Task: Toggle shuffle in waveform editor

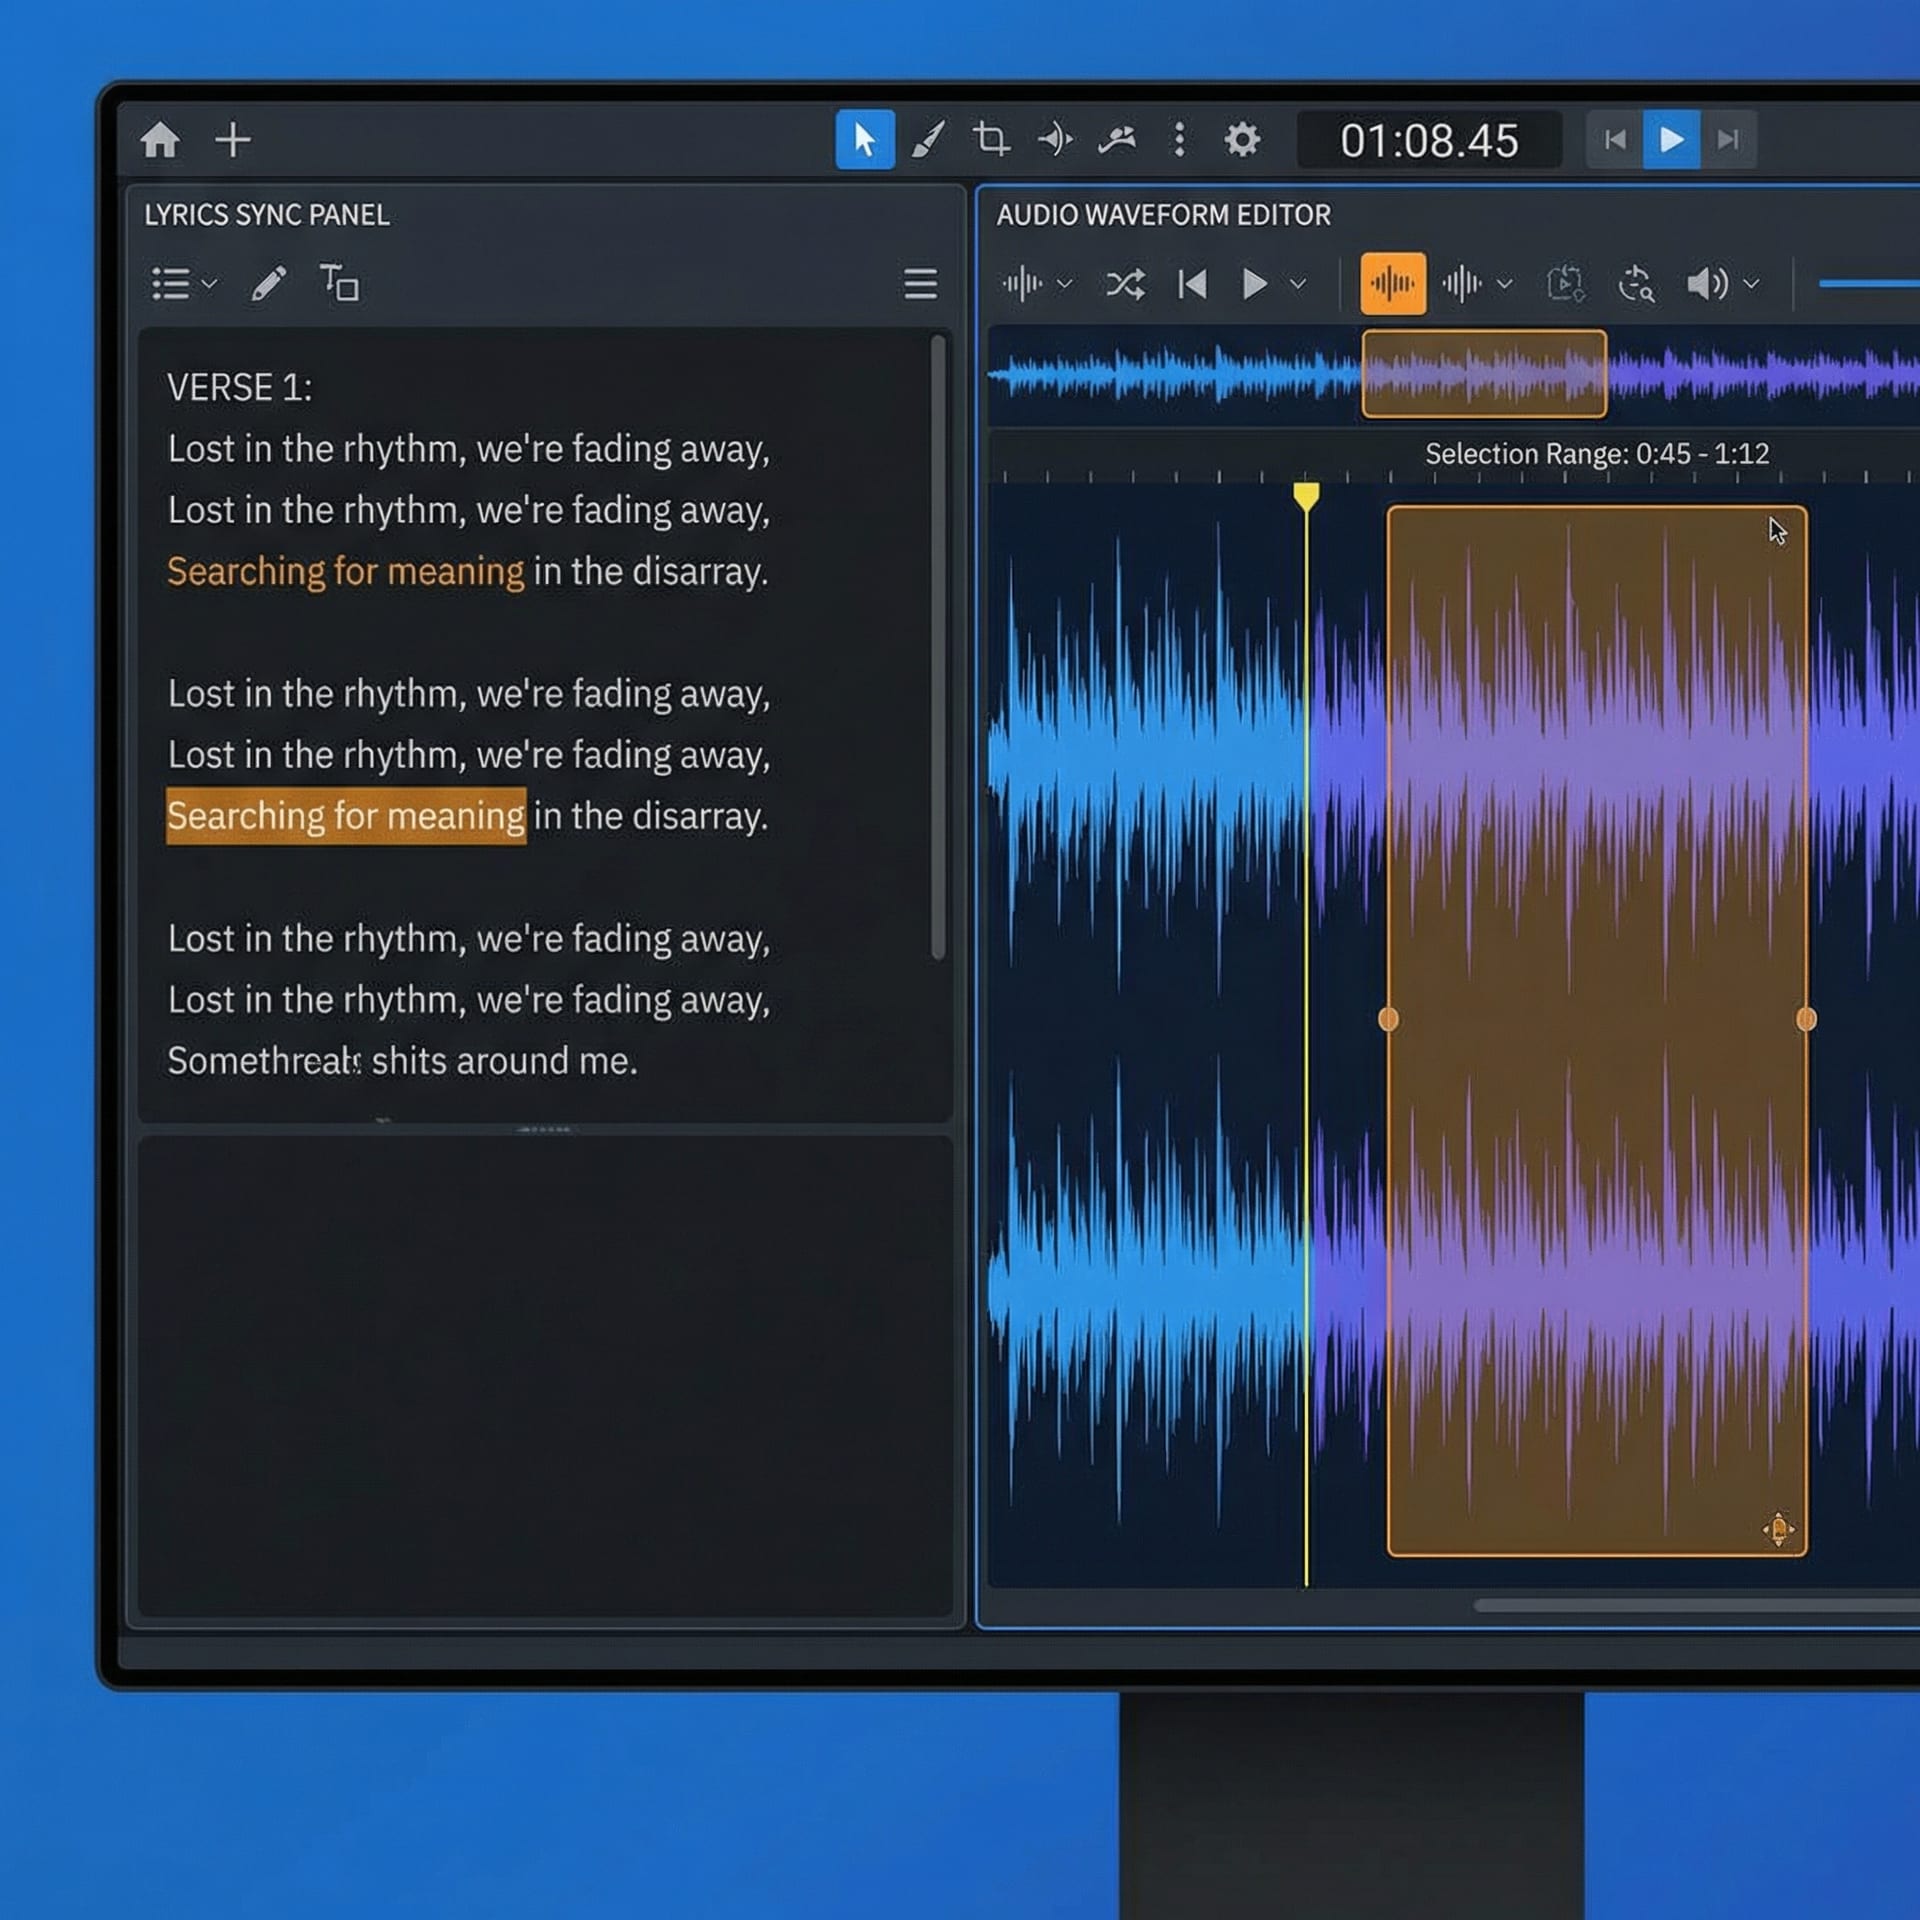Action: (x=1125, y=285)
